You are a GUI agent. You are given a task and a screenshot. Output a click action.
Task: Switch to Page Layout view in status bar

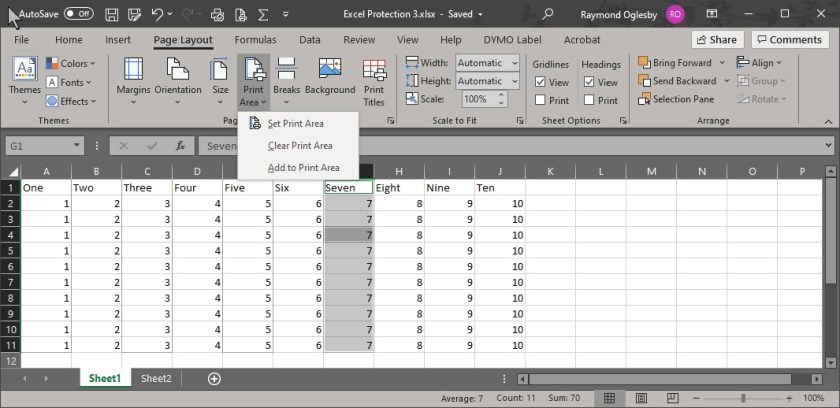[641, 398]
